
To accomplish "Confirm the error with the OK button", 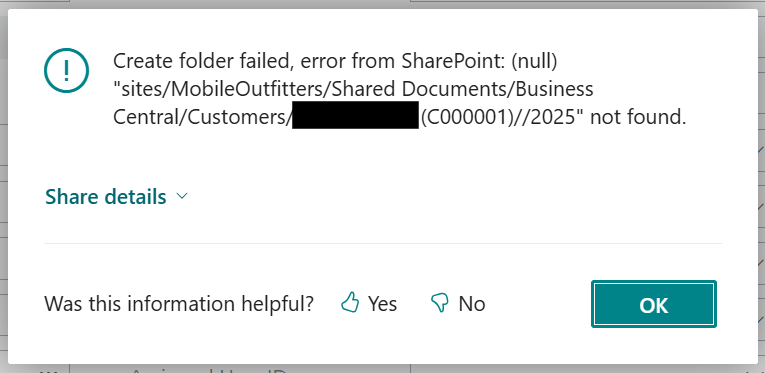I will (x=654, y=304).
